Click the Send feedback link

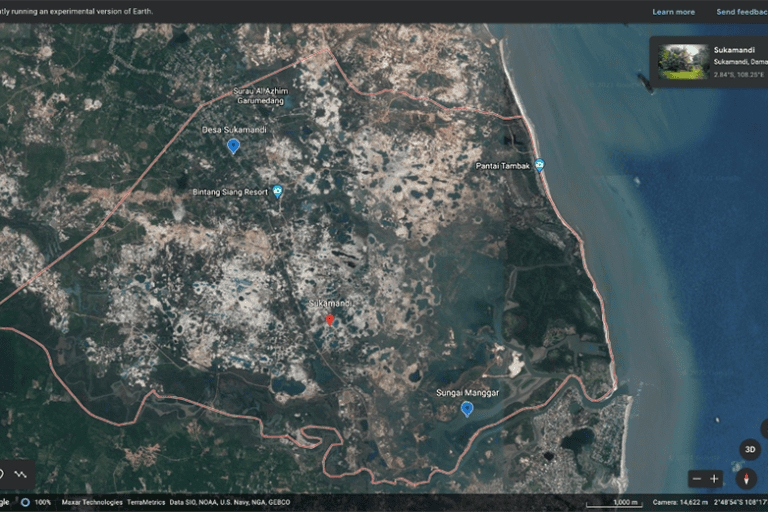741,12
